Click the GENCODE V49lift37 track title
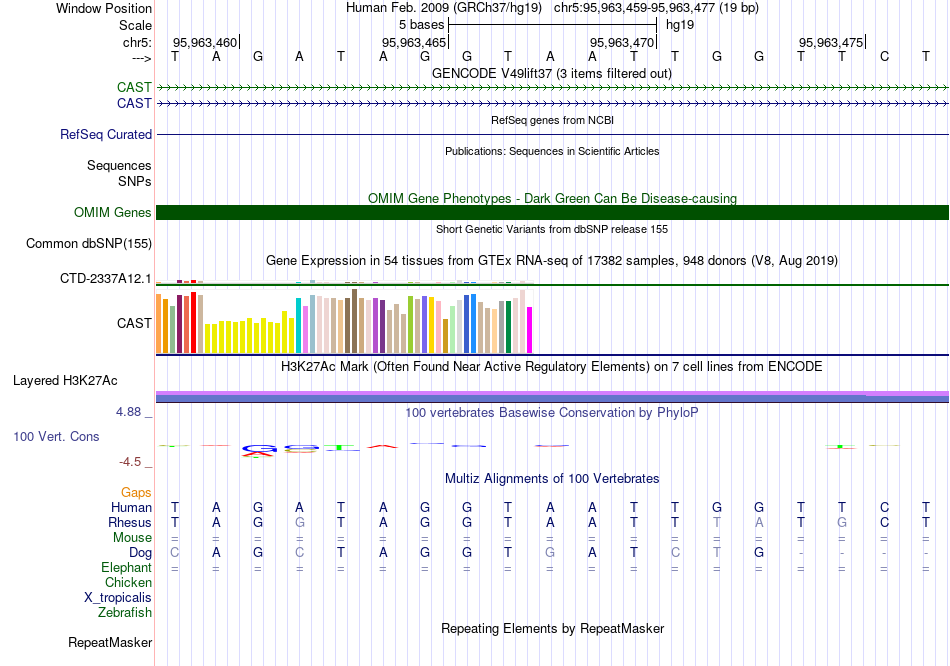 (x=552, y=73)
